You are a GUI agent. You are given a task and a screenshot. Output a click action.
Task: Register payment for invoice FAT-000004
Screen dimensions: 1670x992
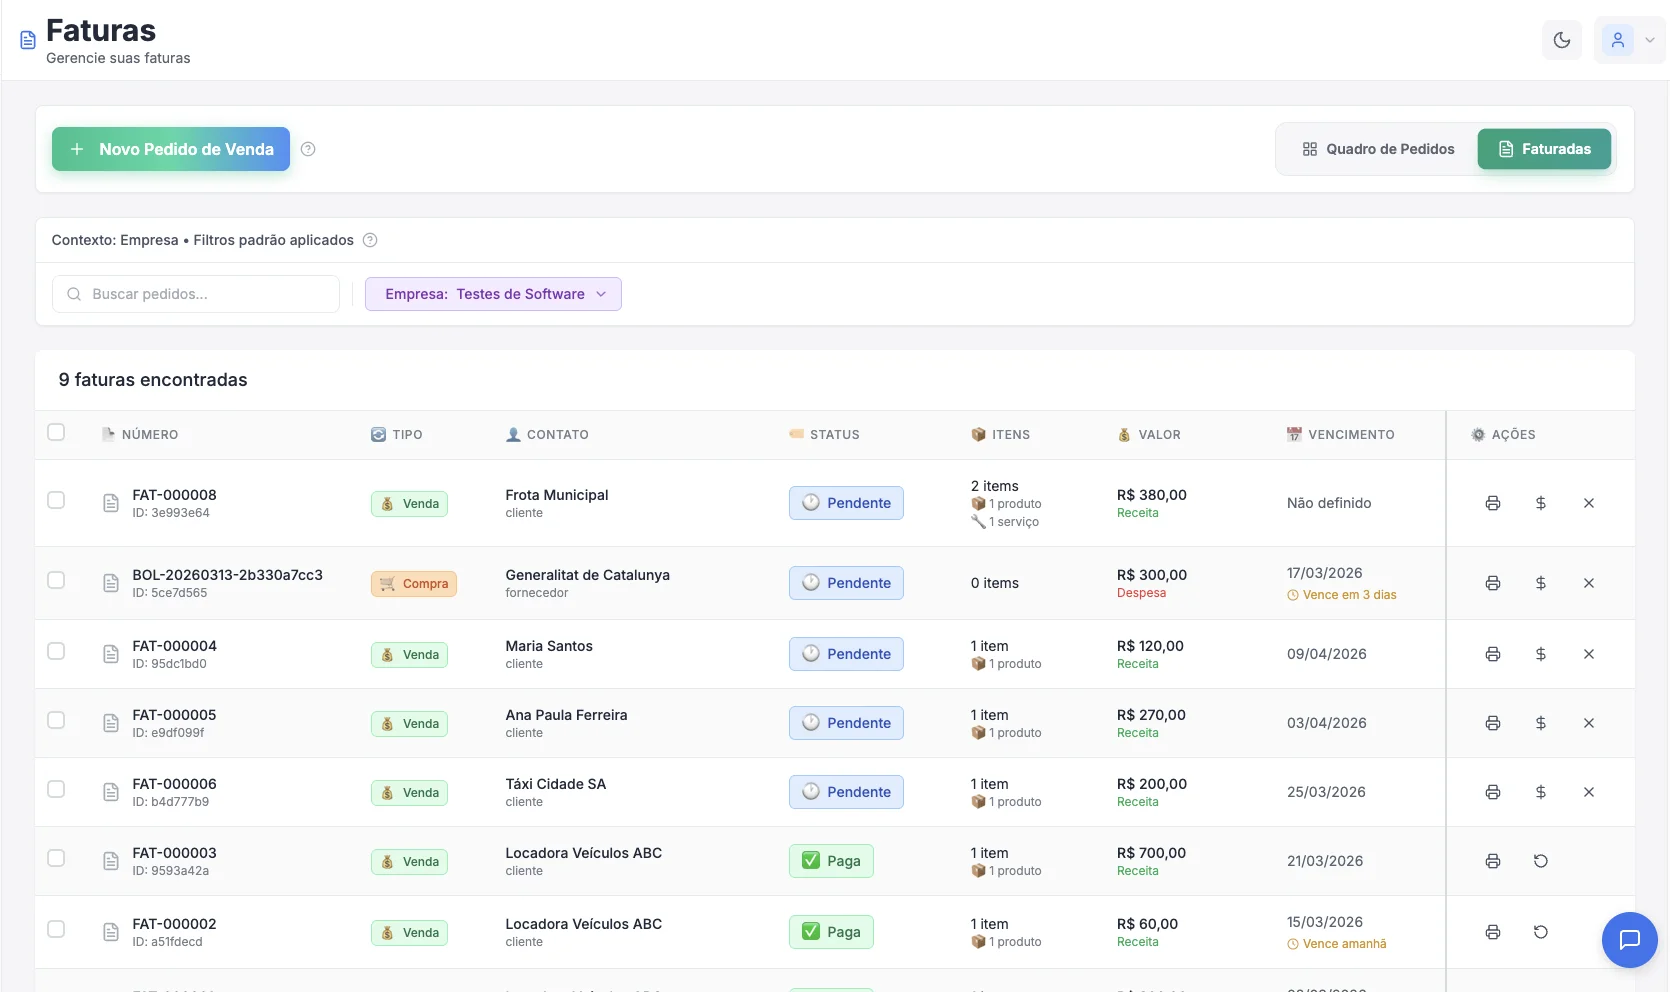(1540, 654)
